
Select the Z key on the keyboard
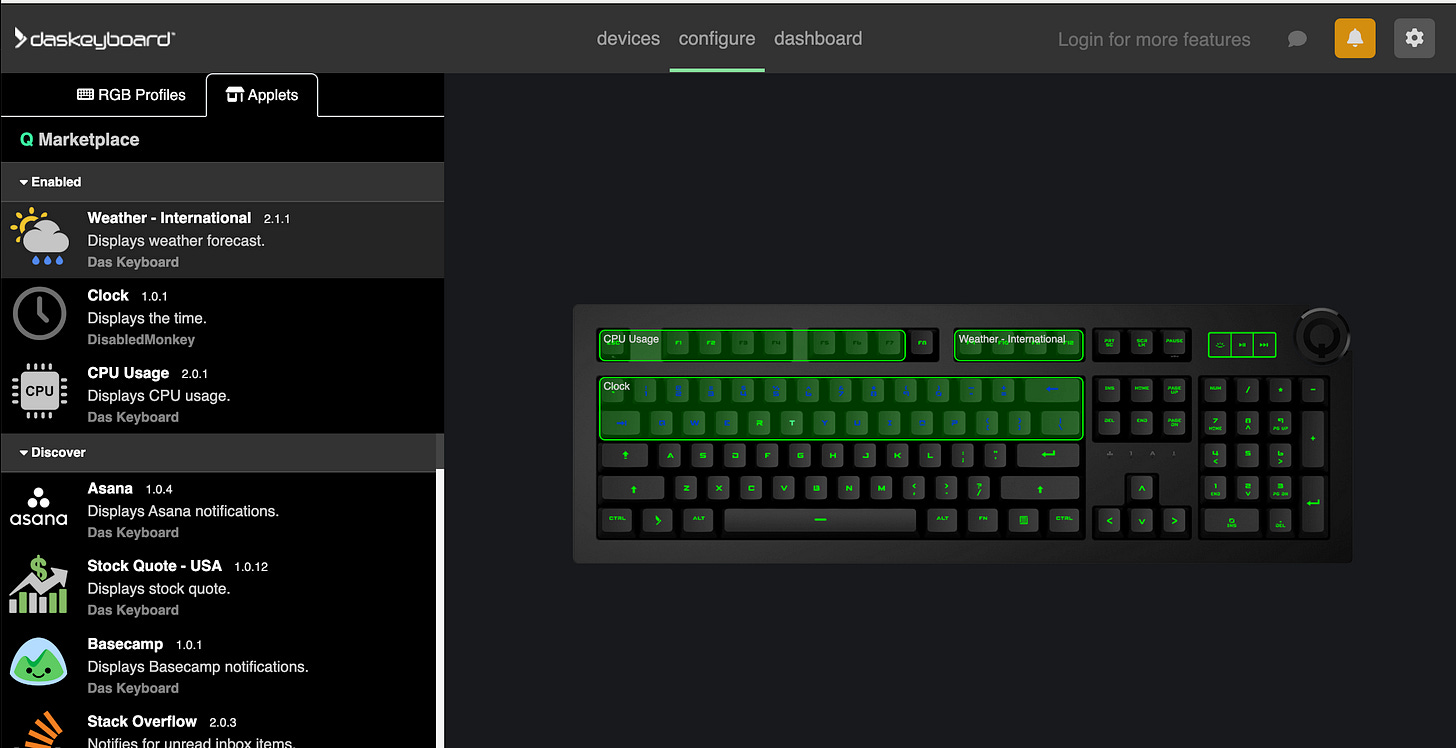click(x=686, y=488)
